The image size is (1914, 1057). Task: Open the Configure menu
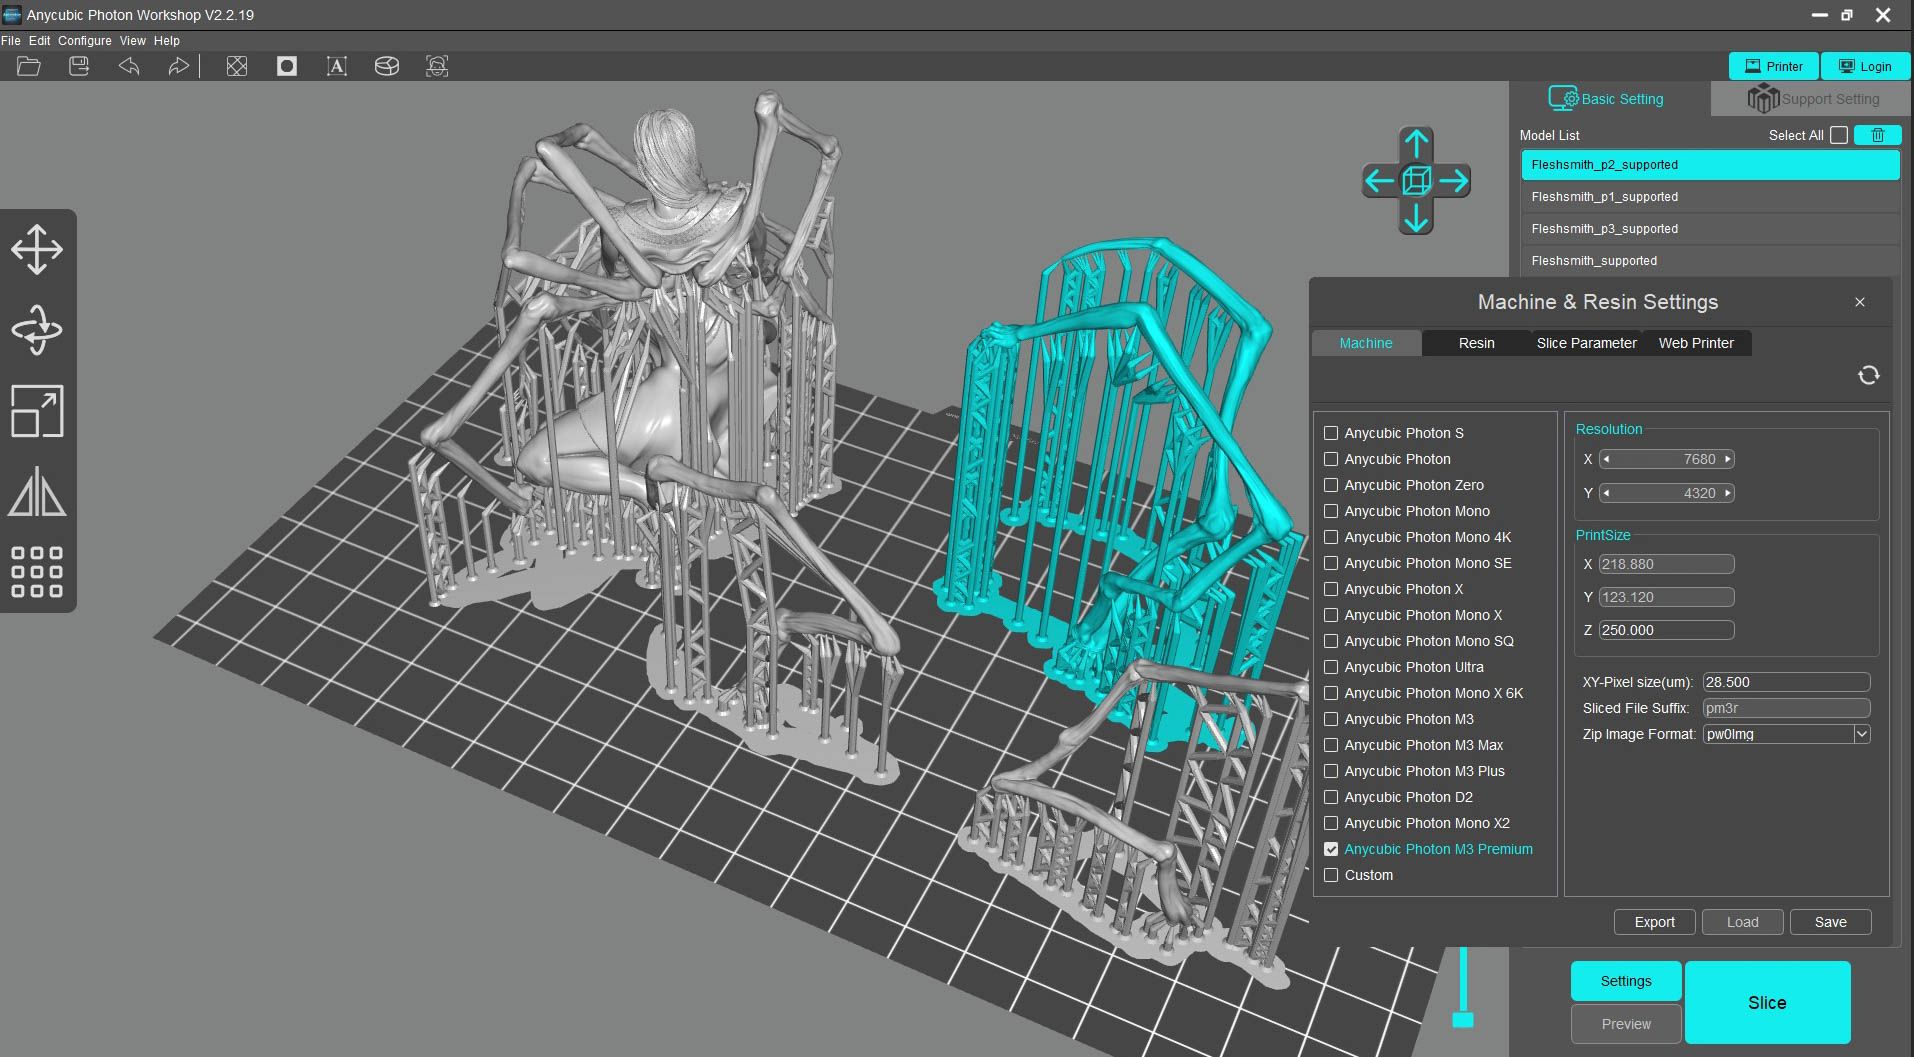(84, 41)
